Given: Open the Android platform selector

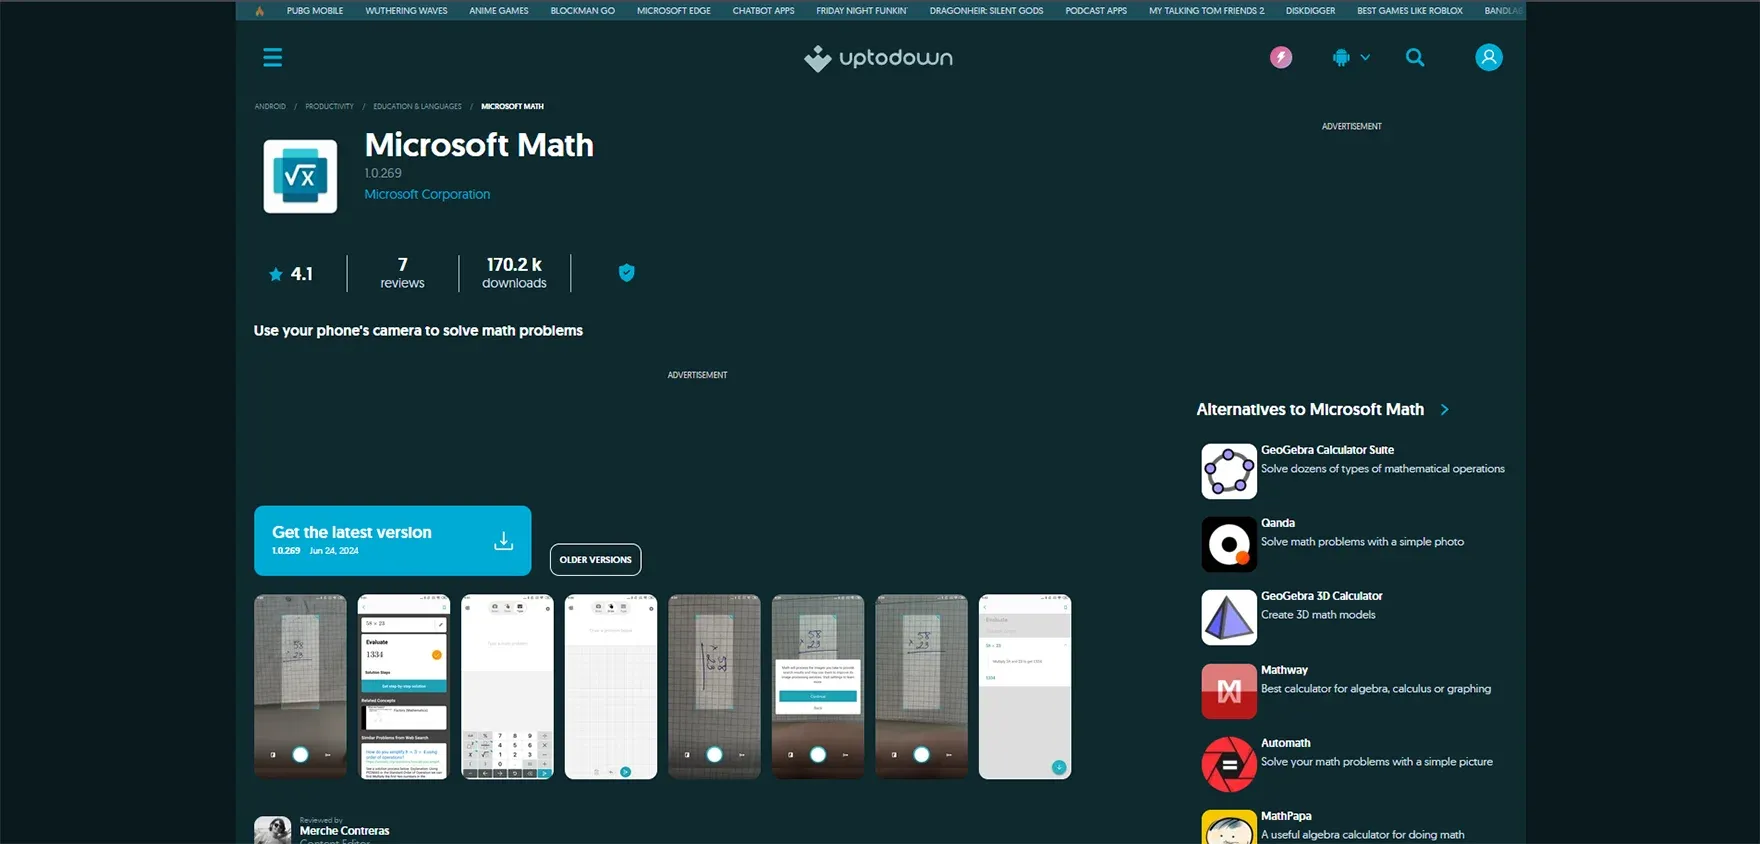Looking at the screenshot, I should coord(1350,57).
